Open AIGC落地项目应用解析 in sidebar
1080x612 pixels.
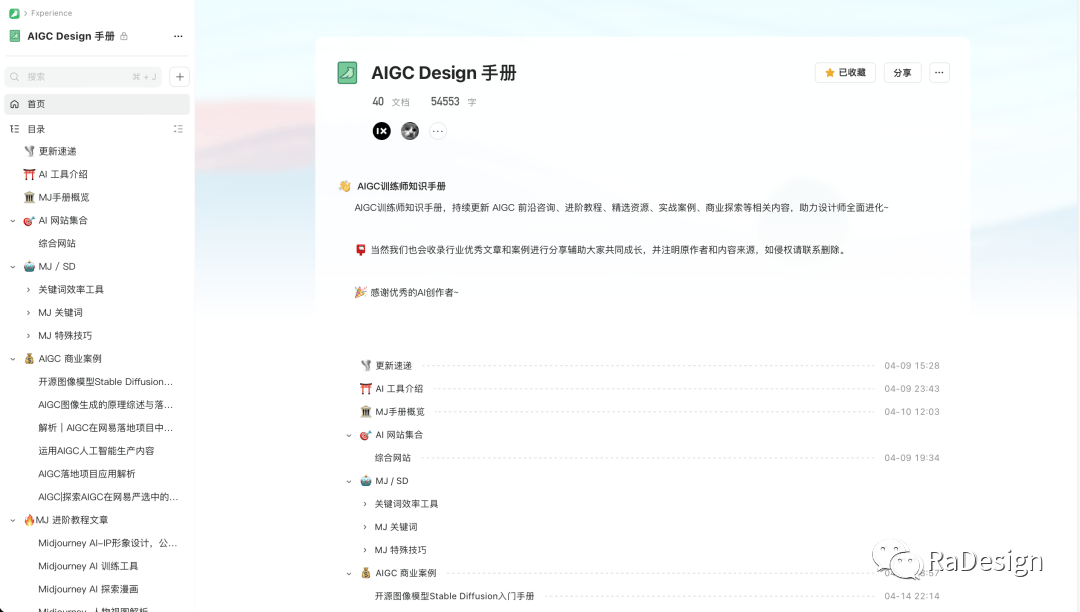click(87, 474)
